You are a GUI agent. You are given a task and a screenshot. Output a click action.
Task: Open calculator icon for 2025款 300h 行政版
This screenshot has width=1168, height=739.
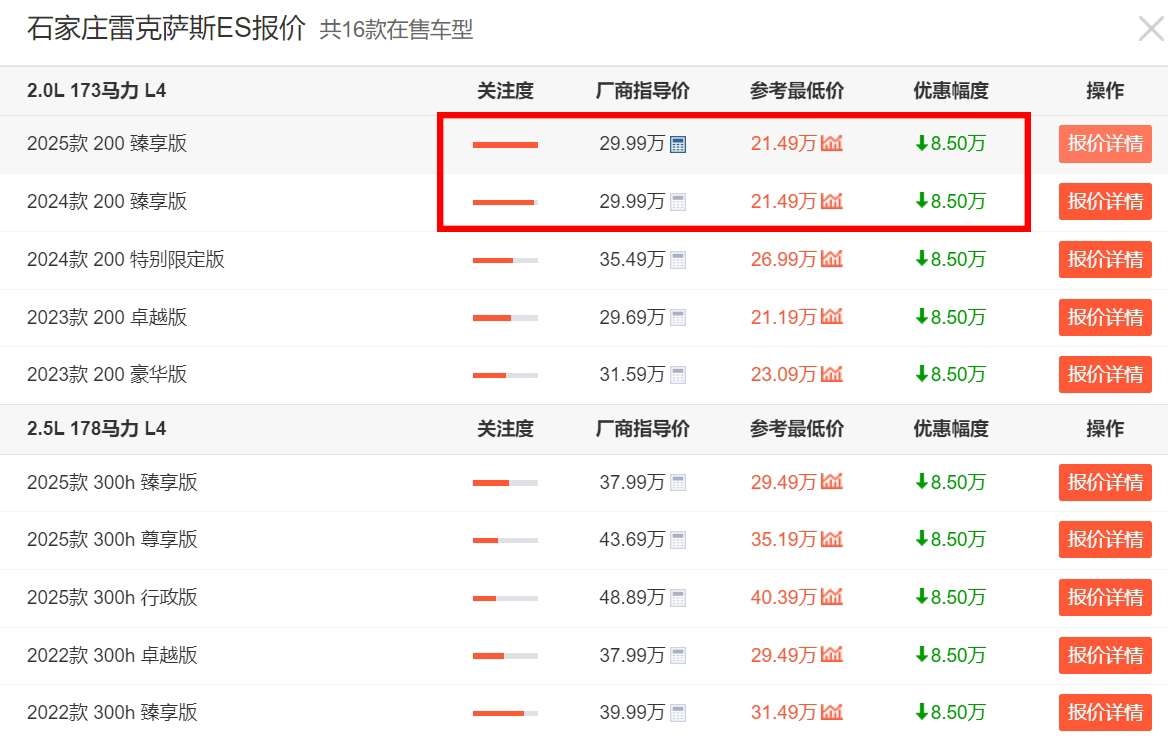[x=678, y=598]
